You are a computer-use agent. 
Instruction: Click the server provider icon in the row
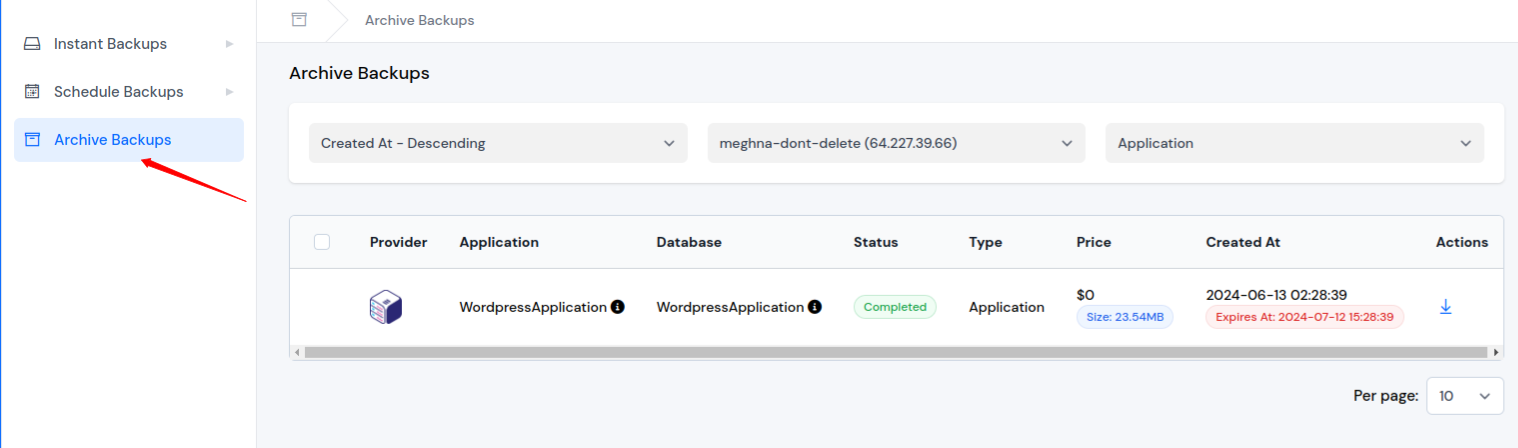point(385,307)
